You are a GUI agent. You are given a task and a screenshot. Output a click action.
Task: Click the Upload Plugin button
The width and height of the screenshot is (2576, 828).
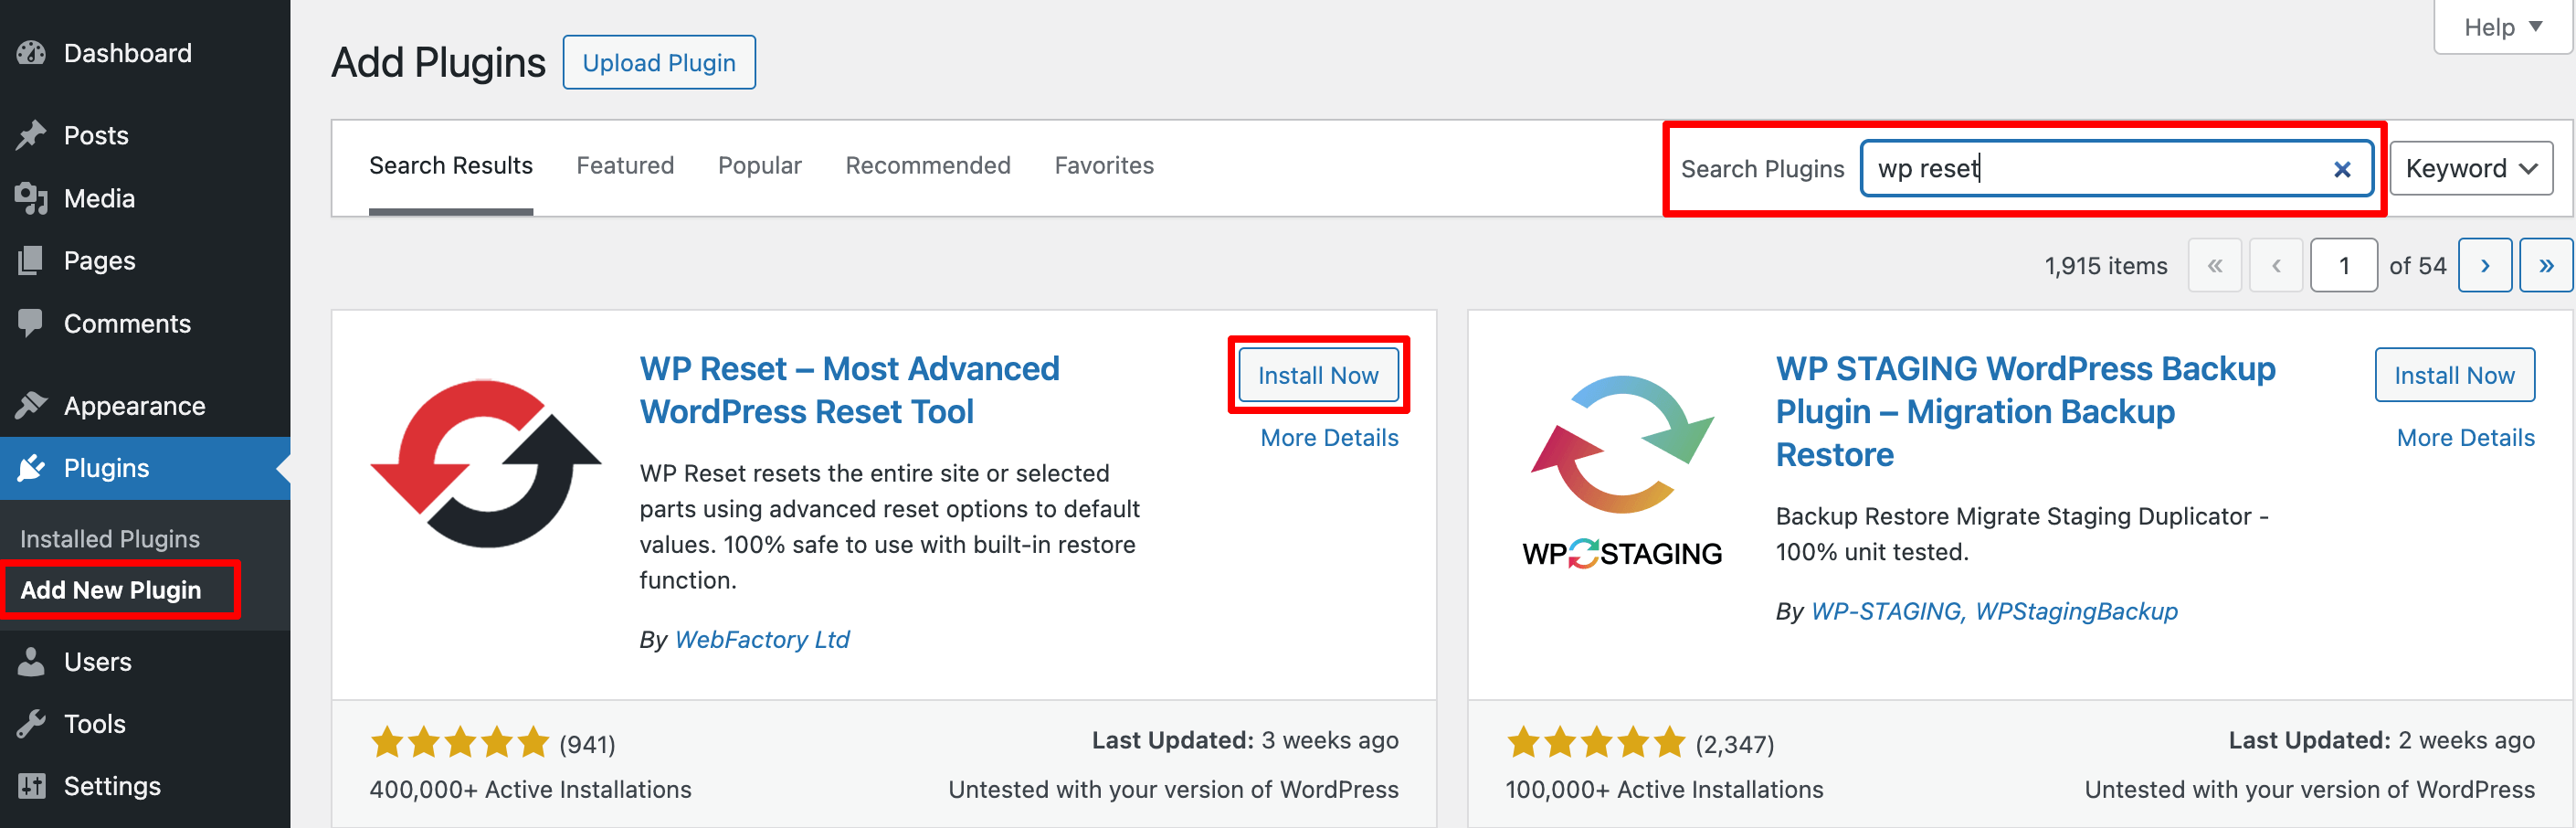(x=658, y=62)
